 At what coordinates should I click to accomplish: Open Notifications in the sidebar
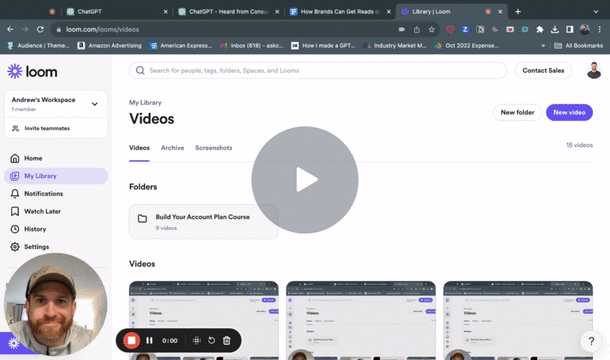[56, 193]
